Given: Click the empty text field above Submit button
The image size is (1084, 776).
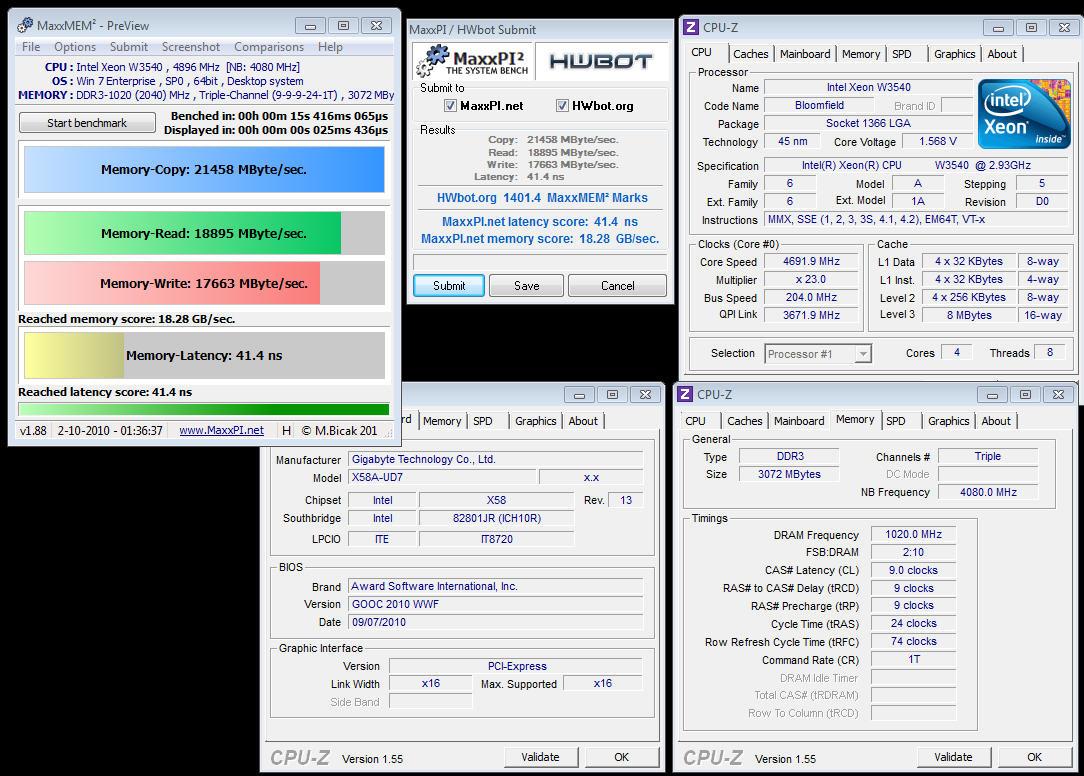Looking at the screenshot, I should pos(540,261).
